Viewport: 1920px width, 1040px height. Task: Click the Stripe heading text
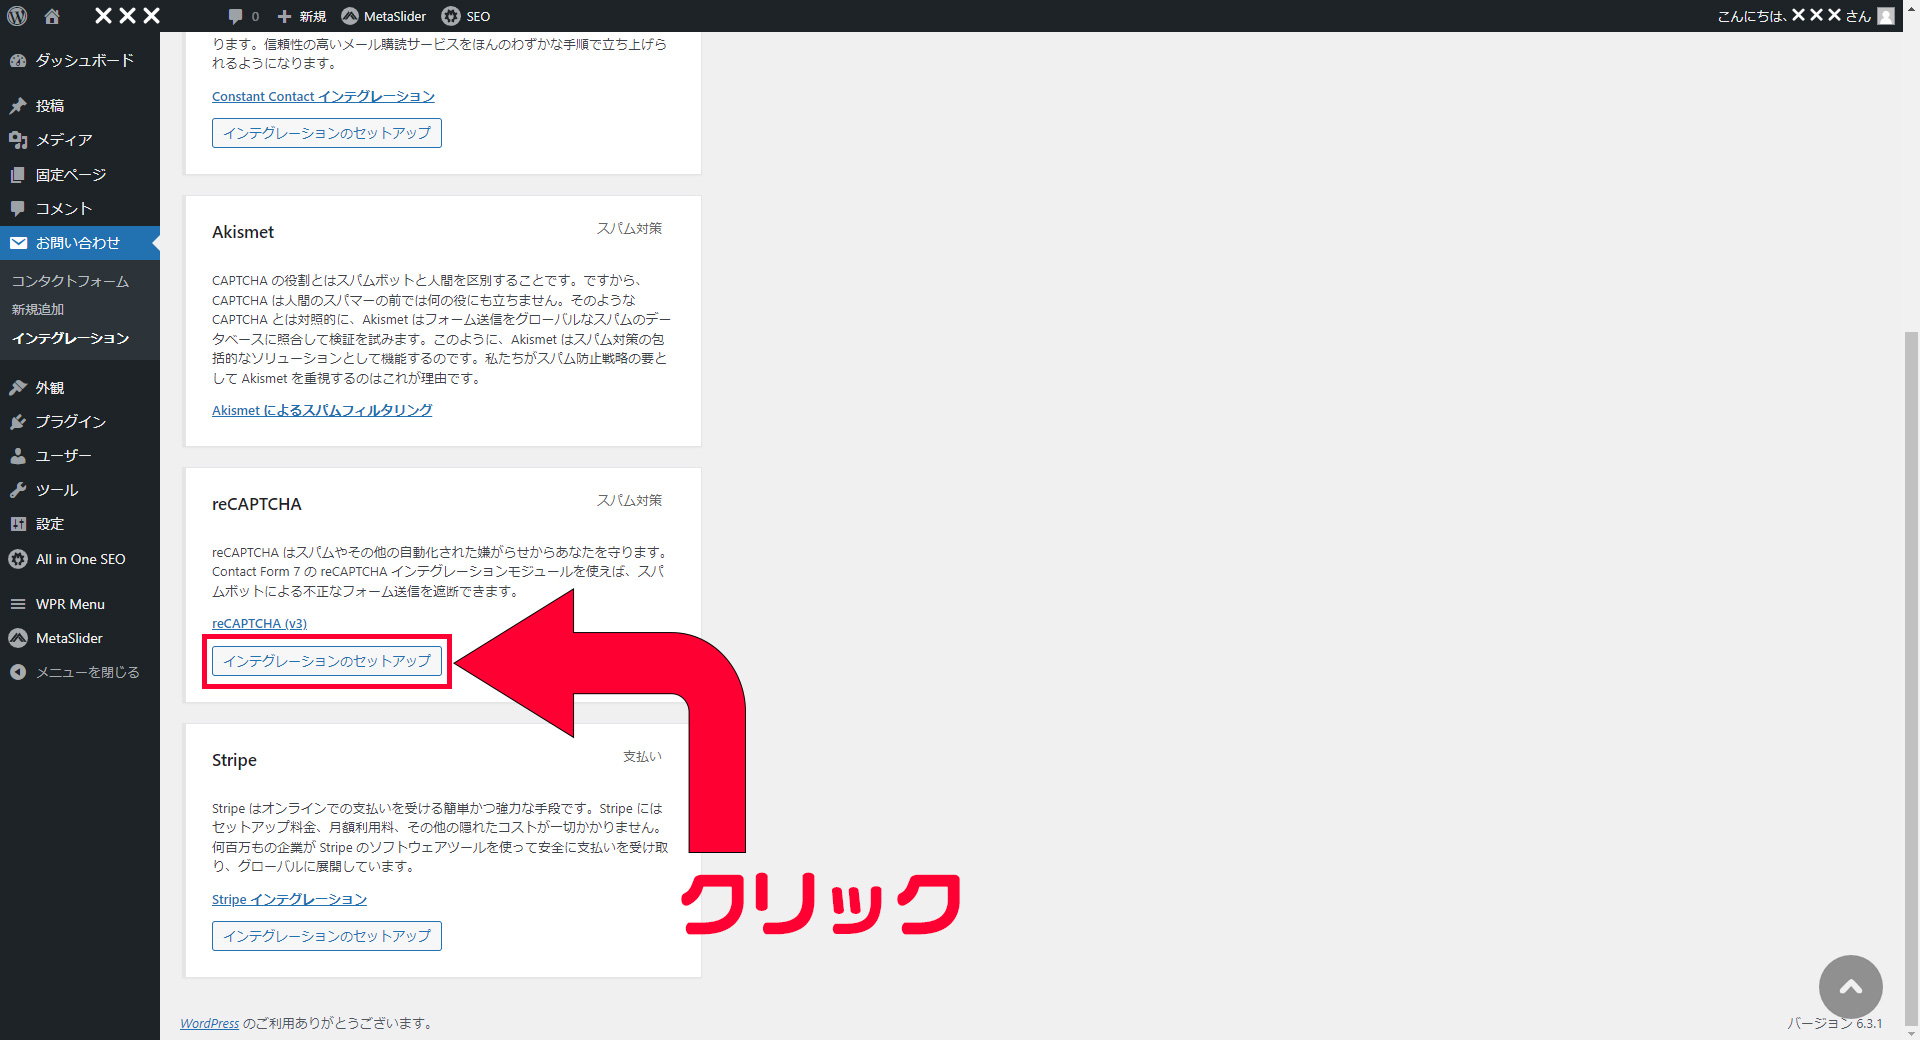pyautogui.click(x=234, y=760)
